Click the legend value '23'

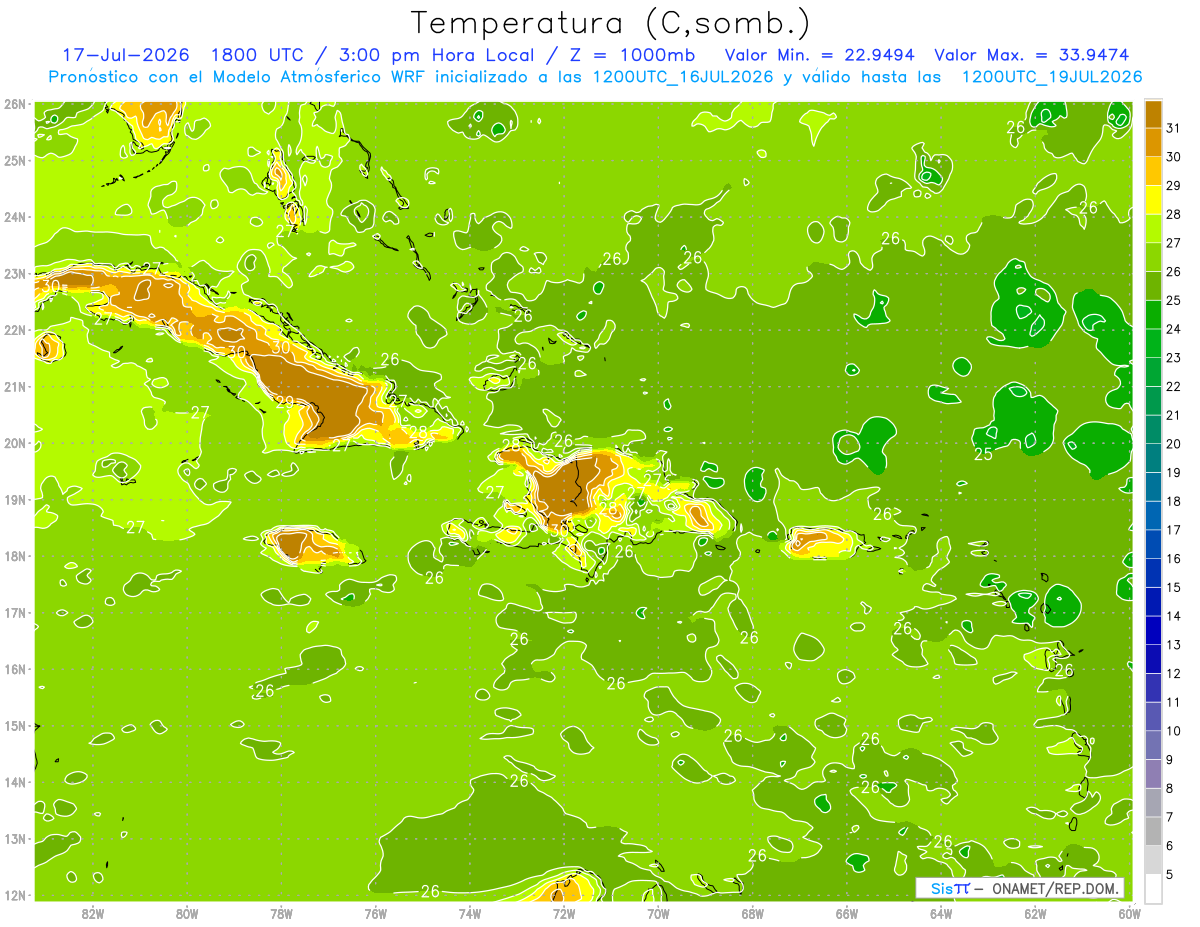pos(1173,358)
